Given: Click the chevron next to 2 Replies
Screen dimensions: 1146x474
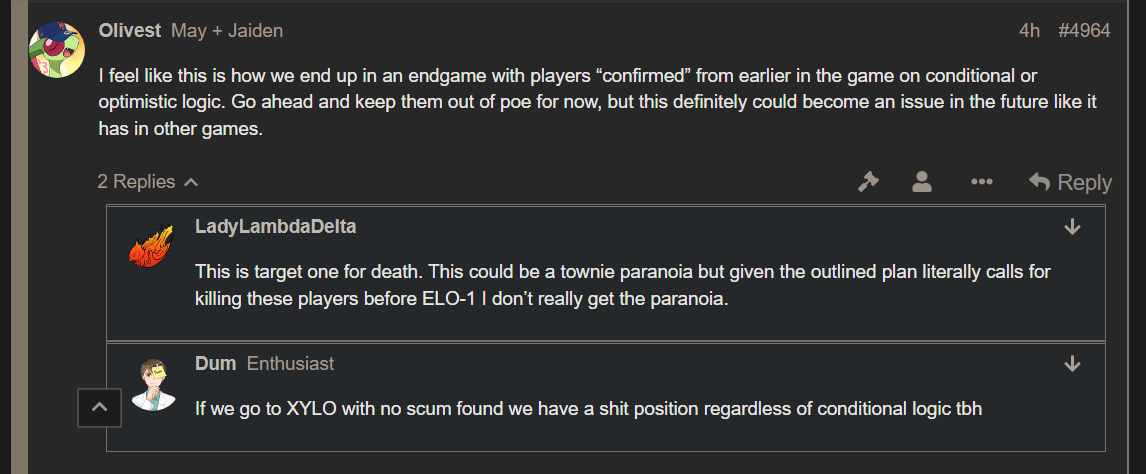Looking at the screenshot, I should coord(191,182).
